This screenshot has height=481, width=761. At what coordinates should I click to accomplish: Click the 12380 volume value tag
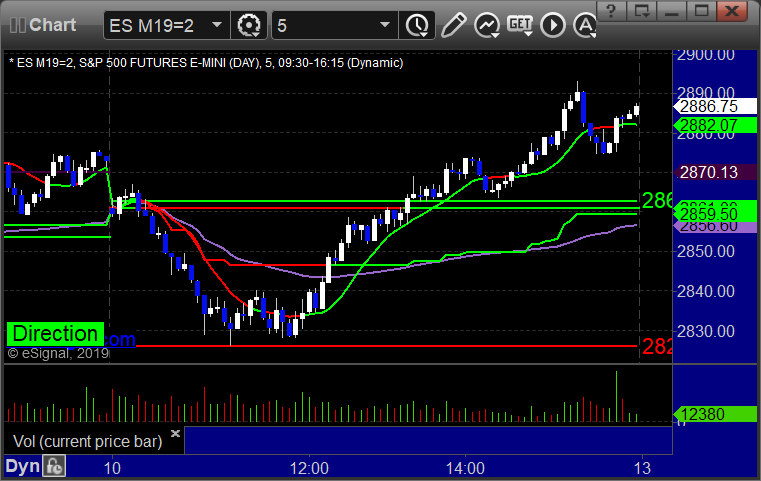click(715, 414)
